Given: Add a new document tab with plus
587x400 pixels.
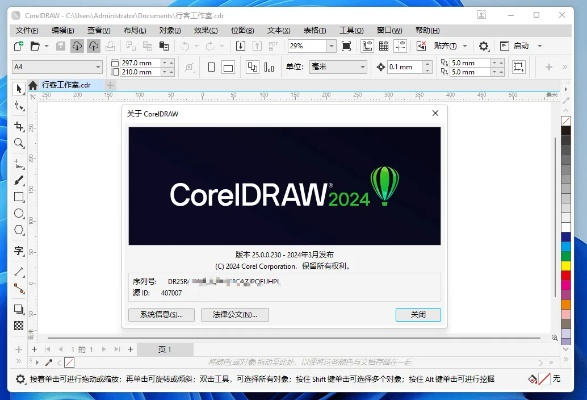Looking at the screenshot, I should click(x=110, y=85).
